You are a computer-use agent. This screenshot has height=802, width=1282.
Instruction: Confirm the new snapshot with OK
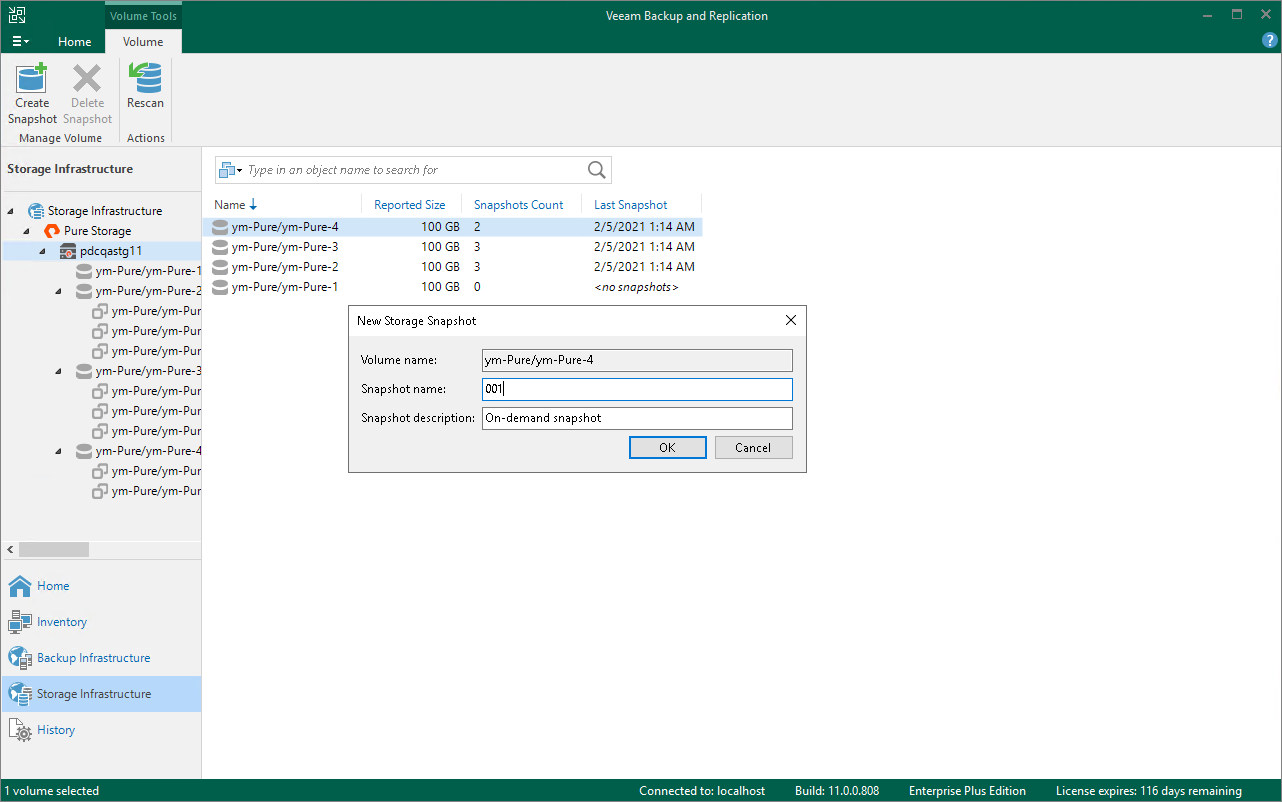(x=668, y=447)
